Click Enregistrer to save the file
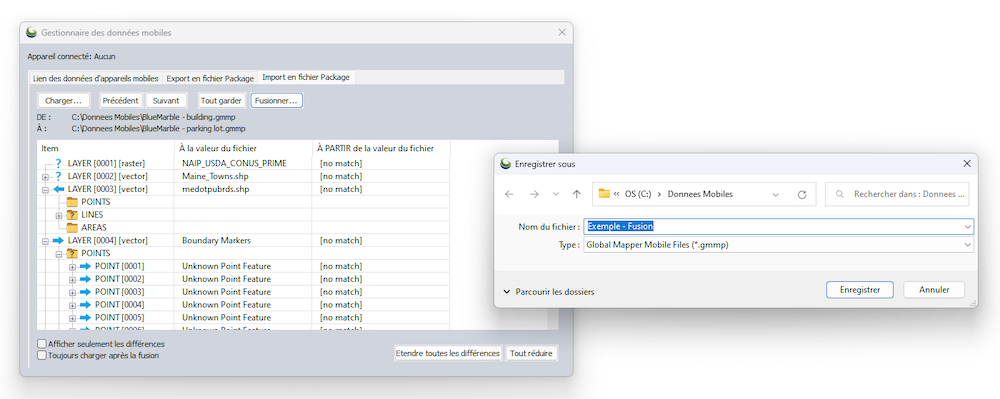The height and width of the screenshot is (399, 1000). pos(860,289)
